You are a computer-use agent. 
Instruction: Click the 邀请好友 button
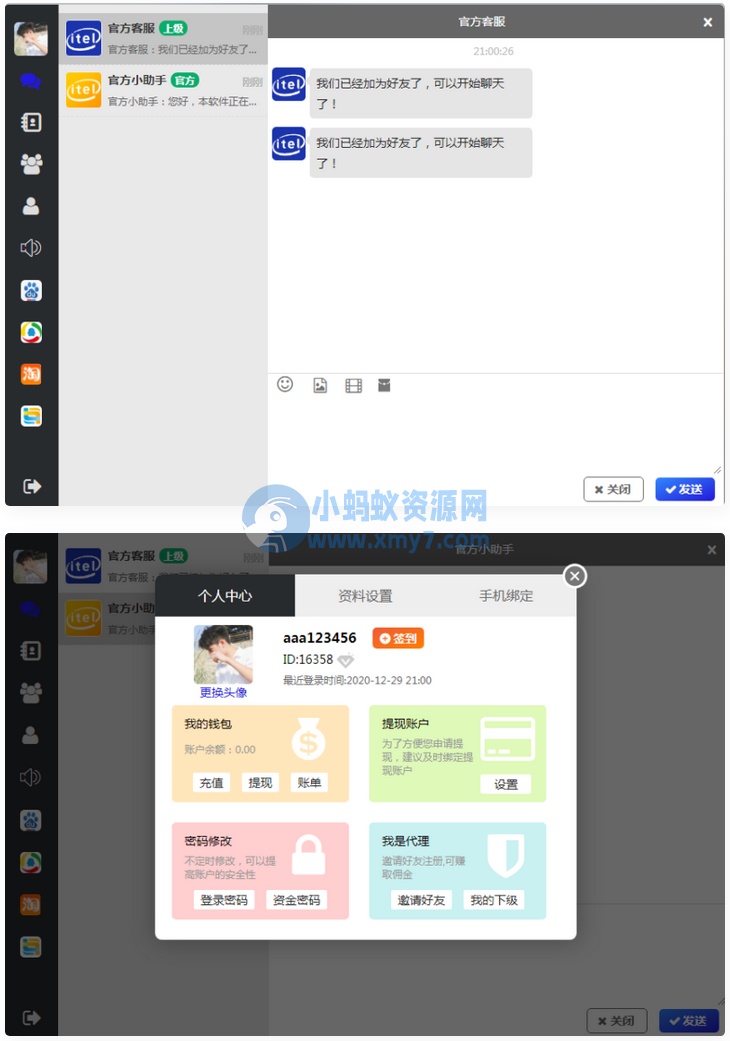(x=421, y=900)
